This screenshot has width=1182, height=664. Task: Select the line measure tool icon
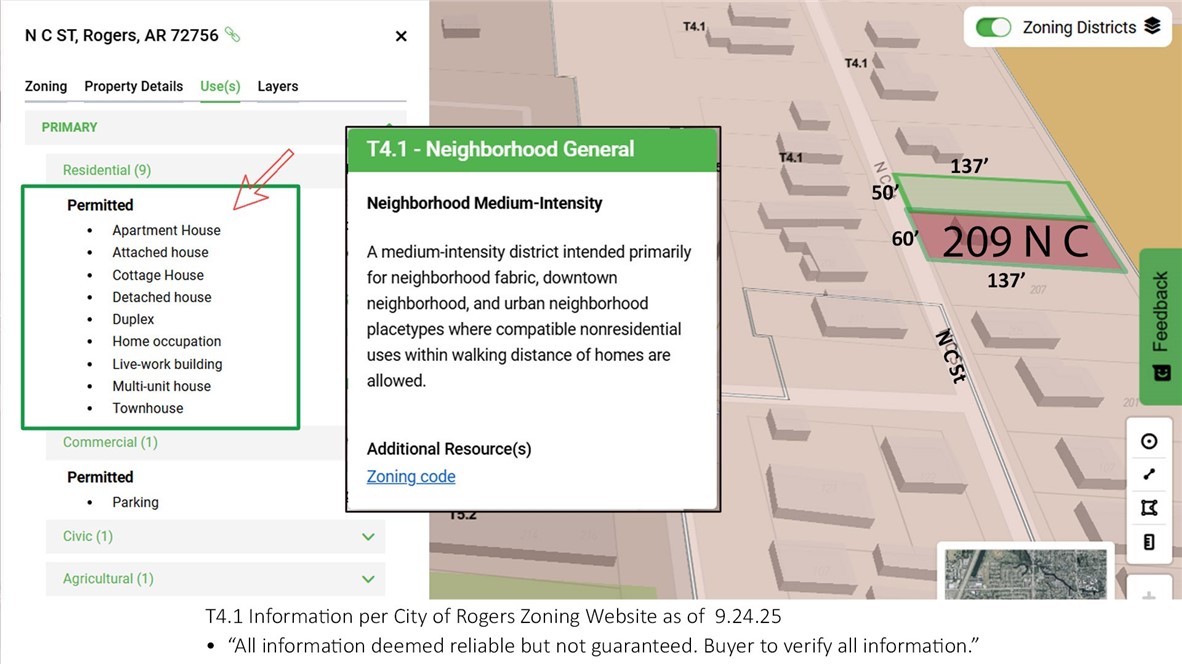[1149, 475]
